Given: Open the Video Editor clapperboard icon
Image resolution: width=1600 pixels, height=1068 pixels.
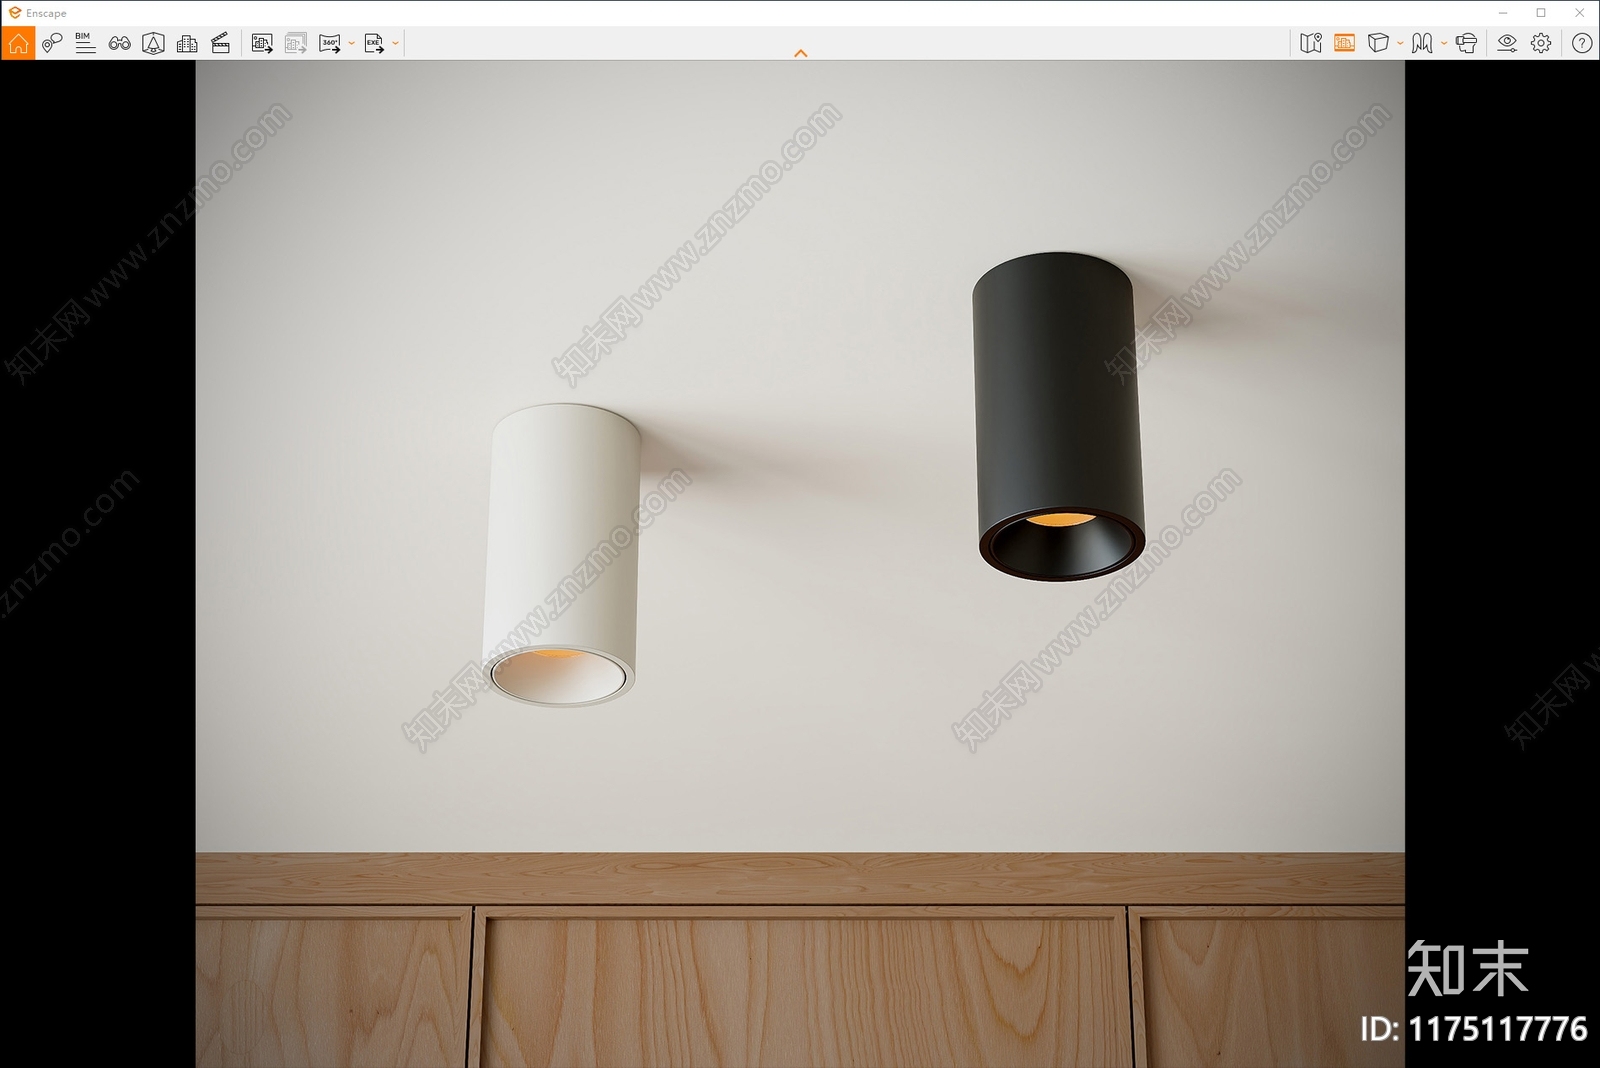Looking at the screenshot, I should pos(221,43).
